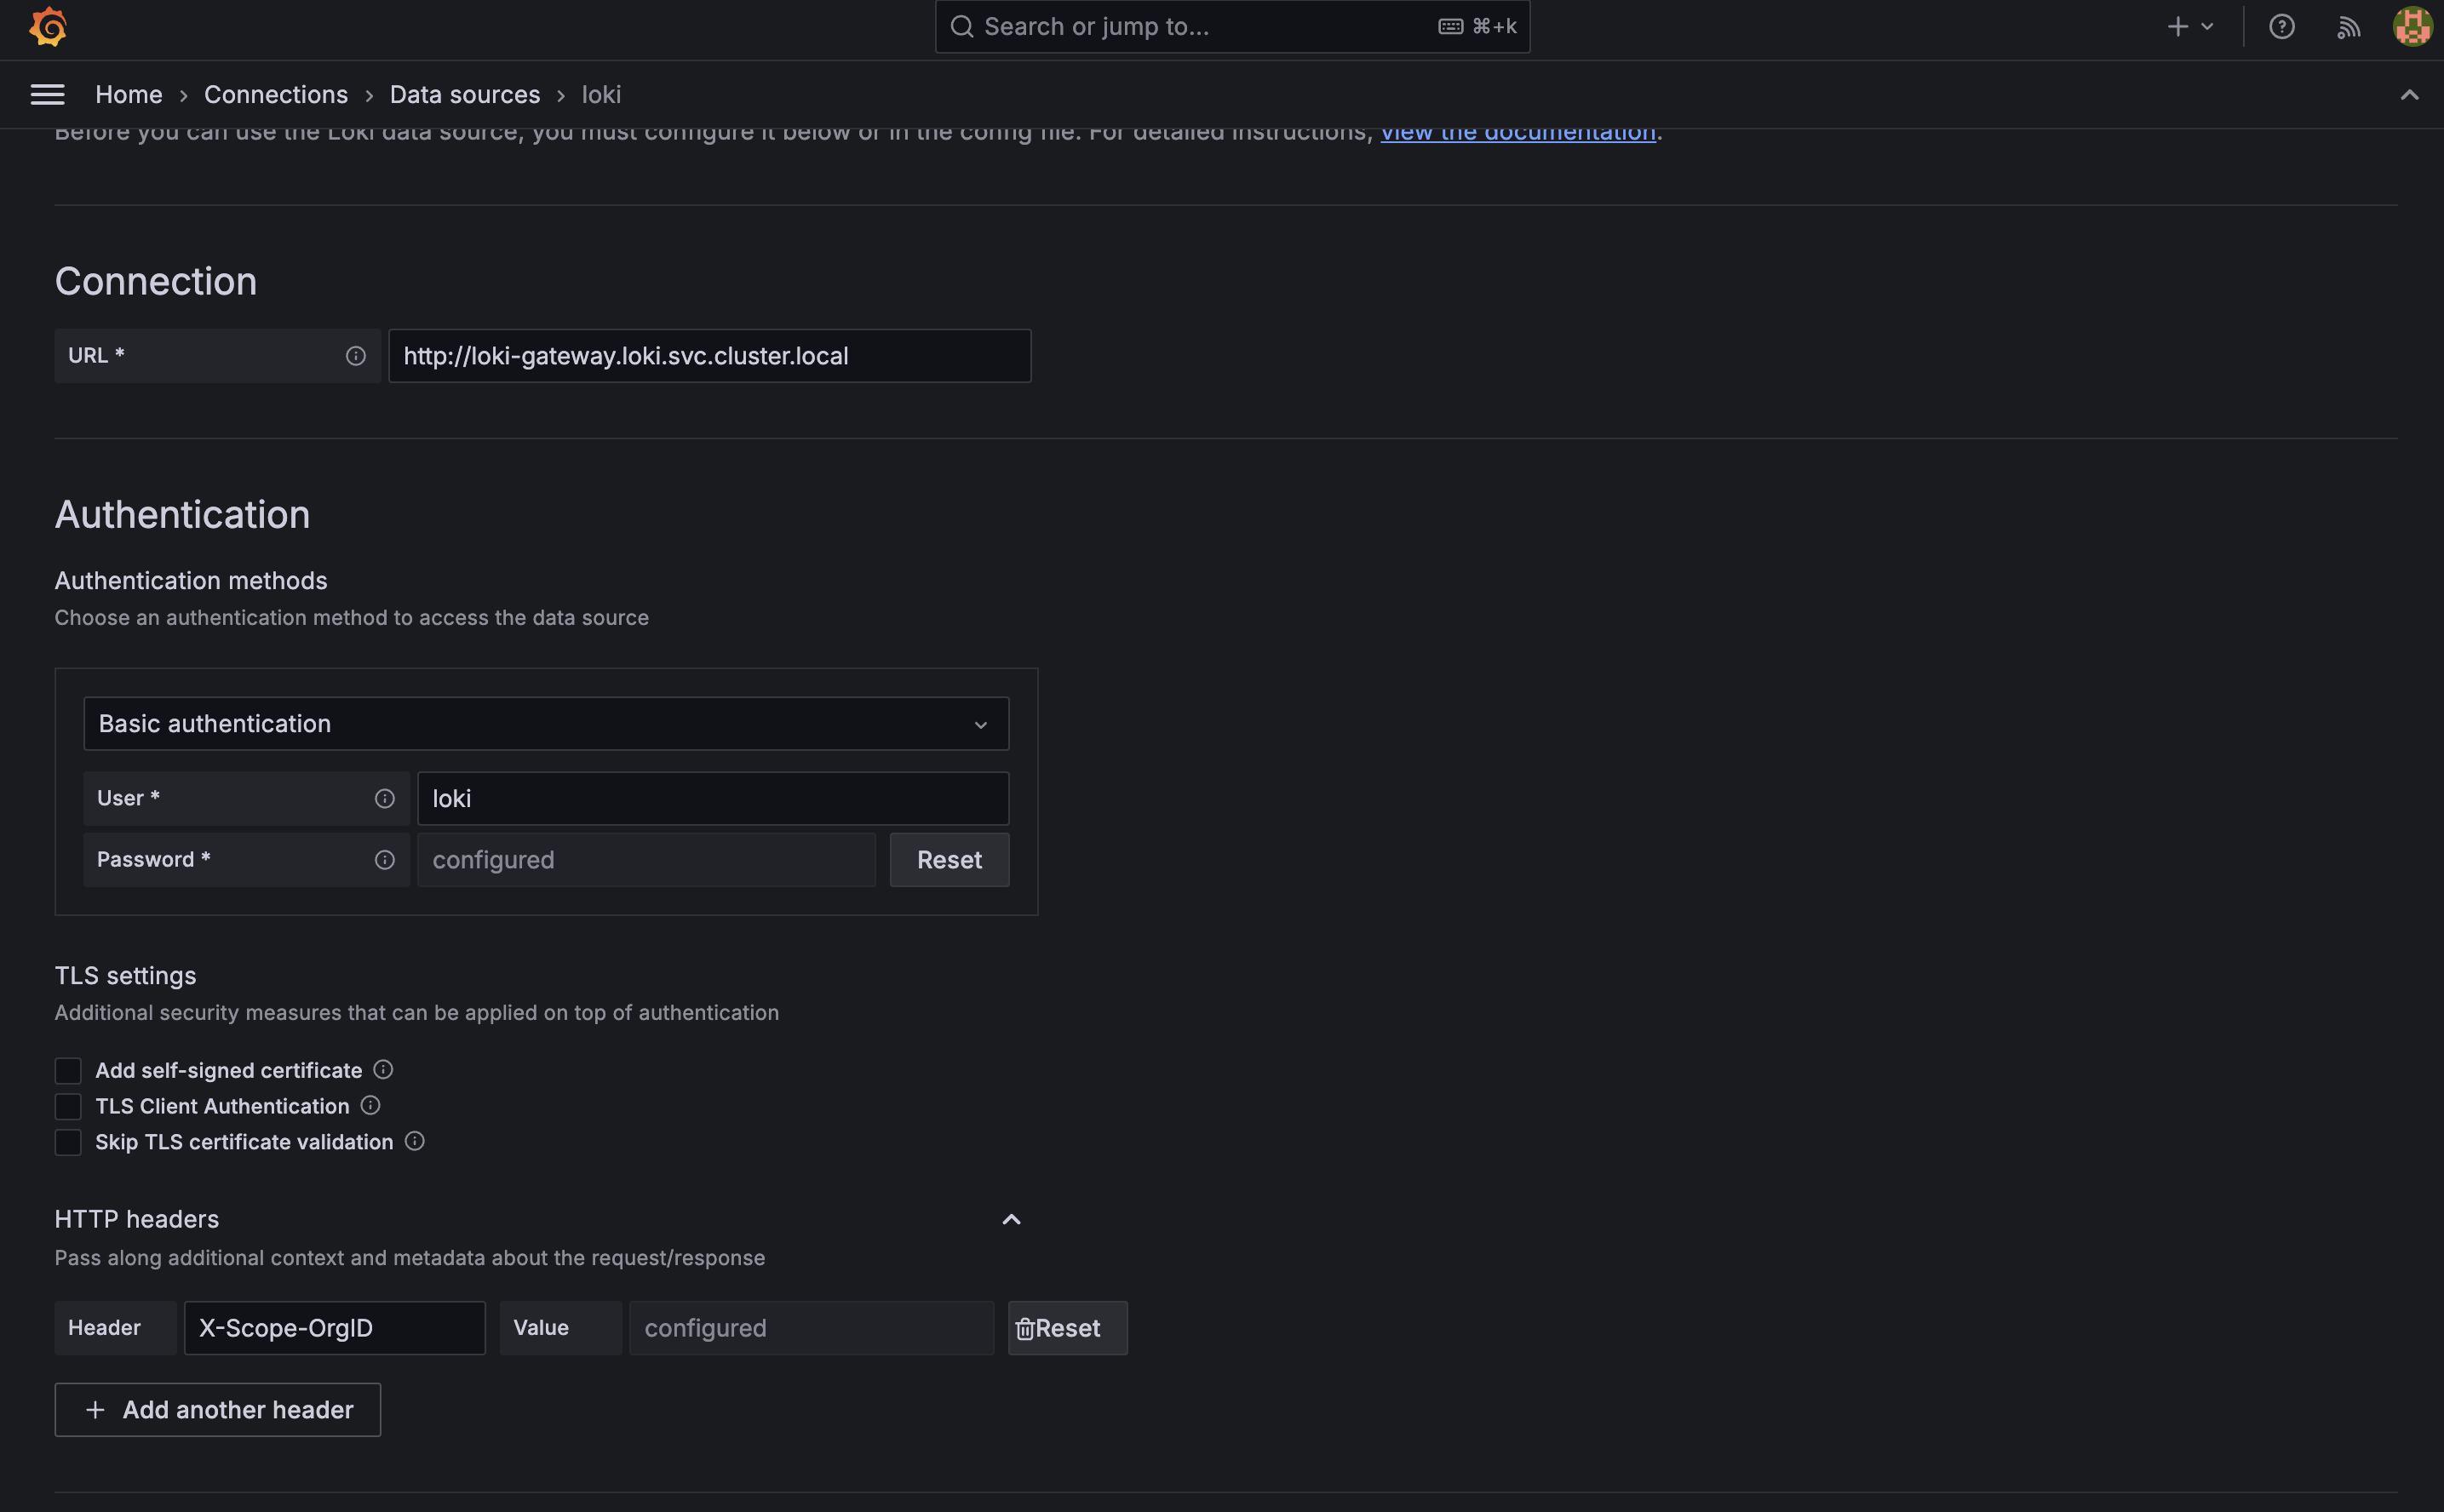Viewport: 2444px width, 1512px height.
Task: Open the help question mark icon
Action: click(2281, 27)
